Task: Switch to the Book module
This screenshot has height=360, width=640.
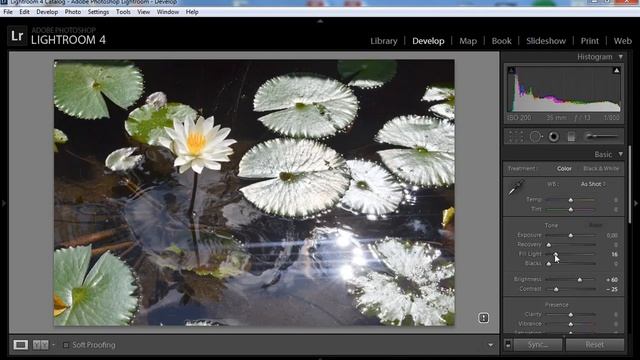Action: (501, 41)
